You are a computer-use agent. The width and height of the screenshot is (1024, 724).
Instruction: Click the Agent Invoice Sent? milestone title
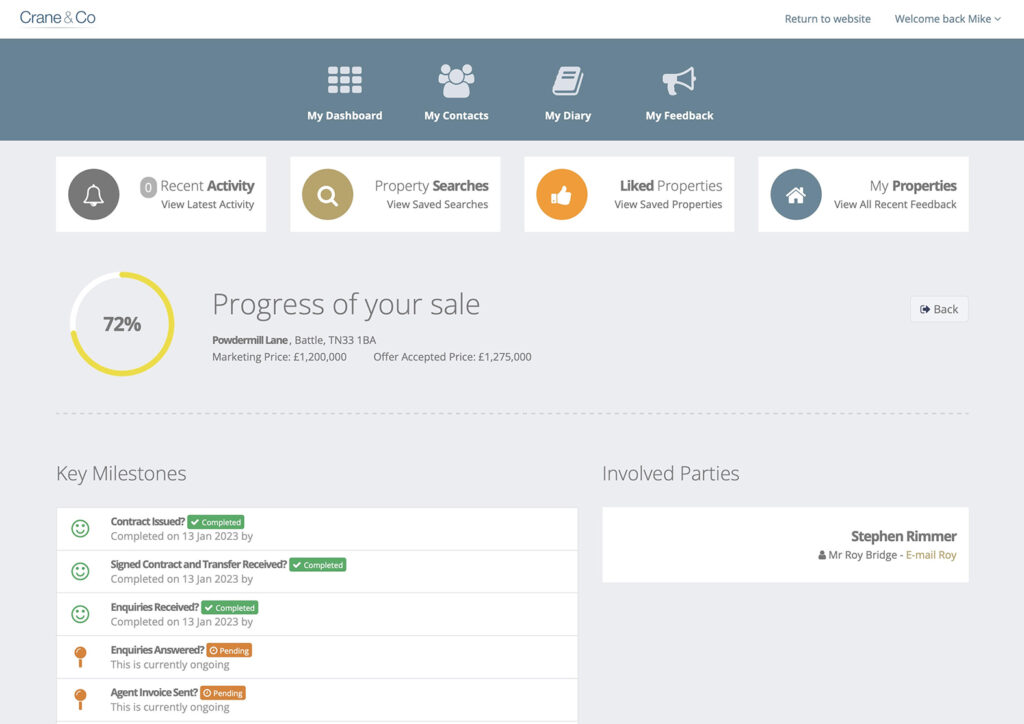coord(154,692)
